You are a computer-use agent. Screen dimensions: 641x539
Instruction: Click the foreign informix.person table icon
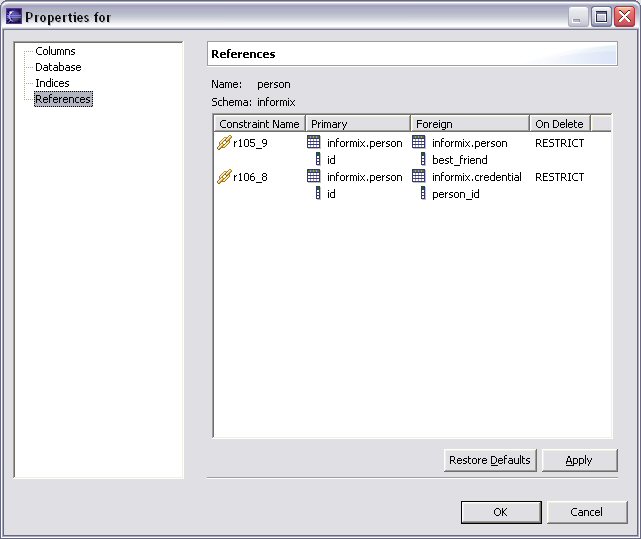pyautogui.click(x=419, y=143)
